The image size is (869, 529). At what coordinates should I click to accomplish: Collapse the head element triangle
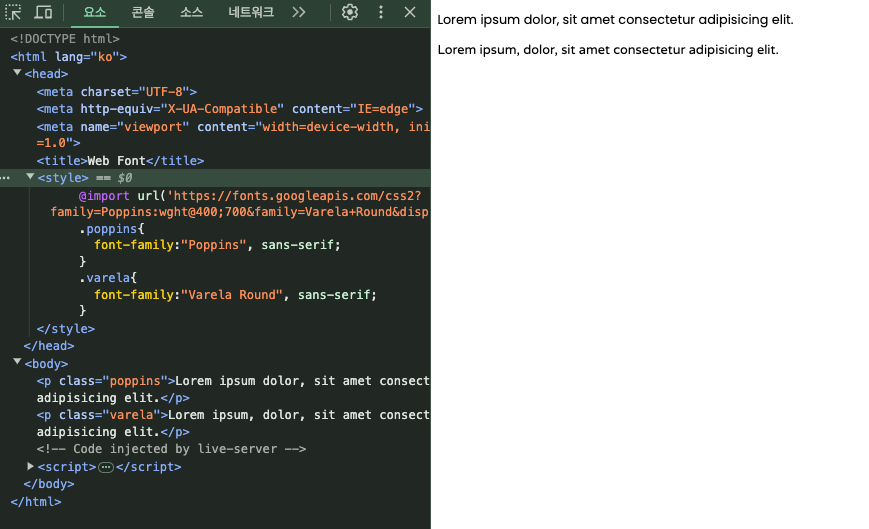click(17, 73)
